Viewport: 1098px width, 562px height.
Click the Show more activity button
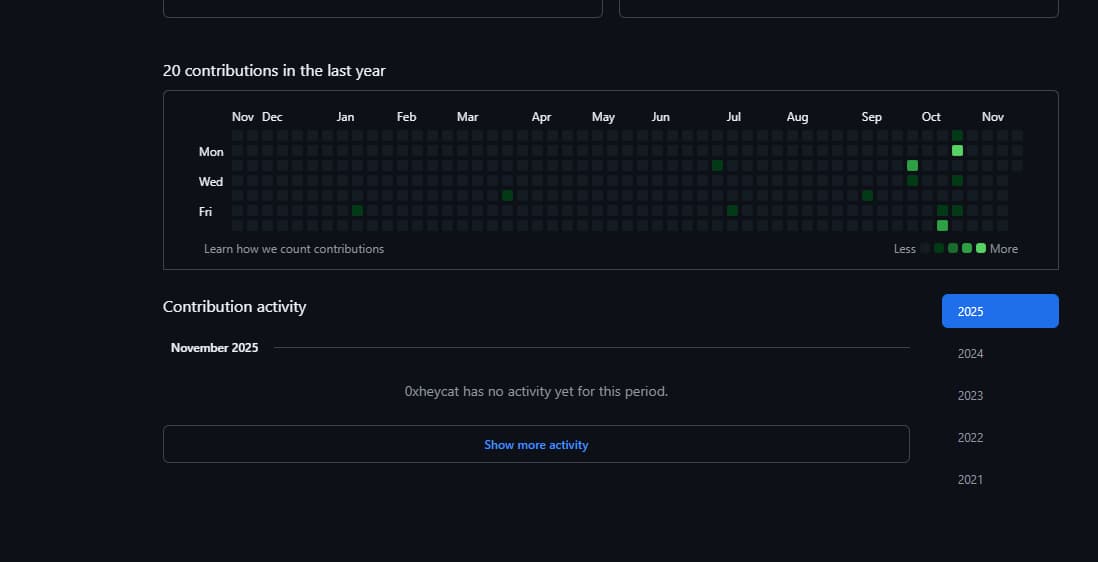(536, 445)
